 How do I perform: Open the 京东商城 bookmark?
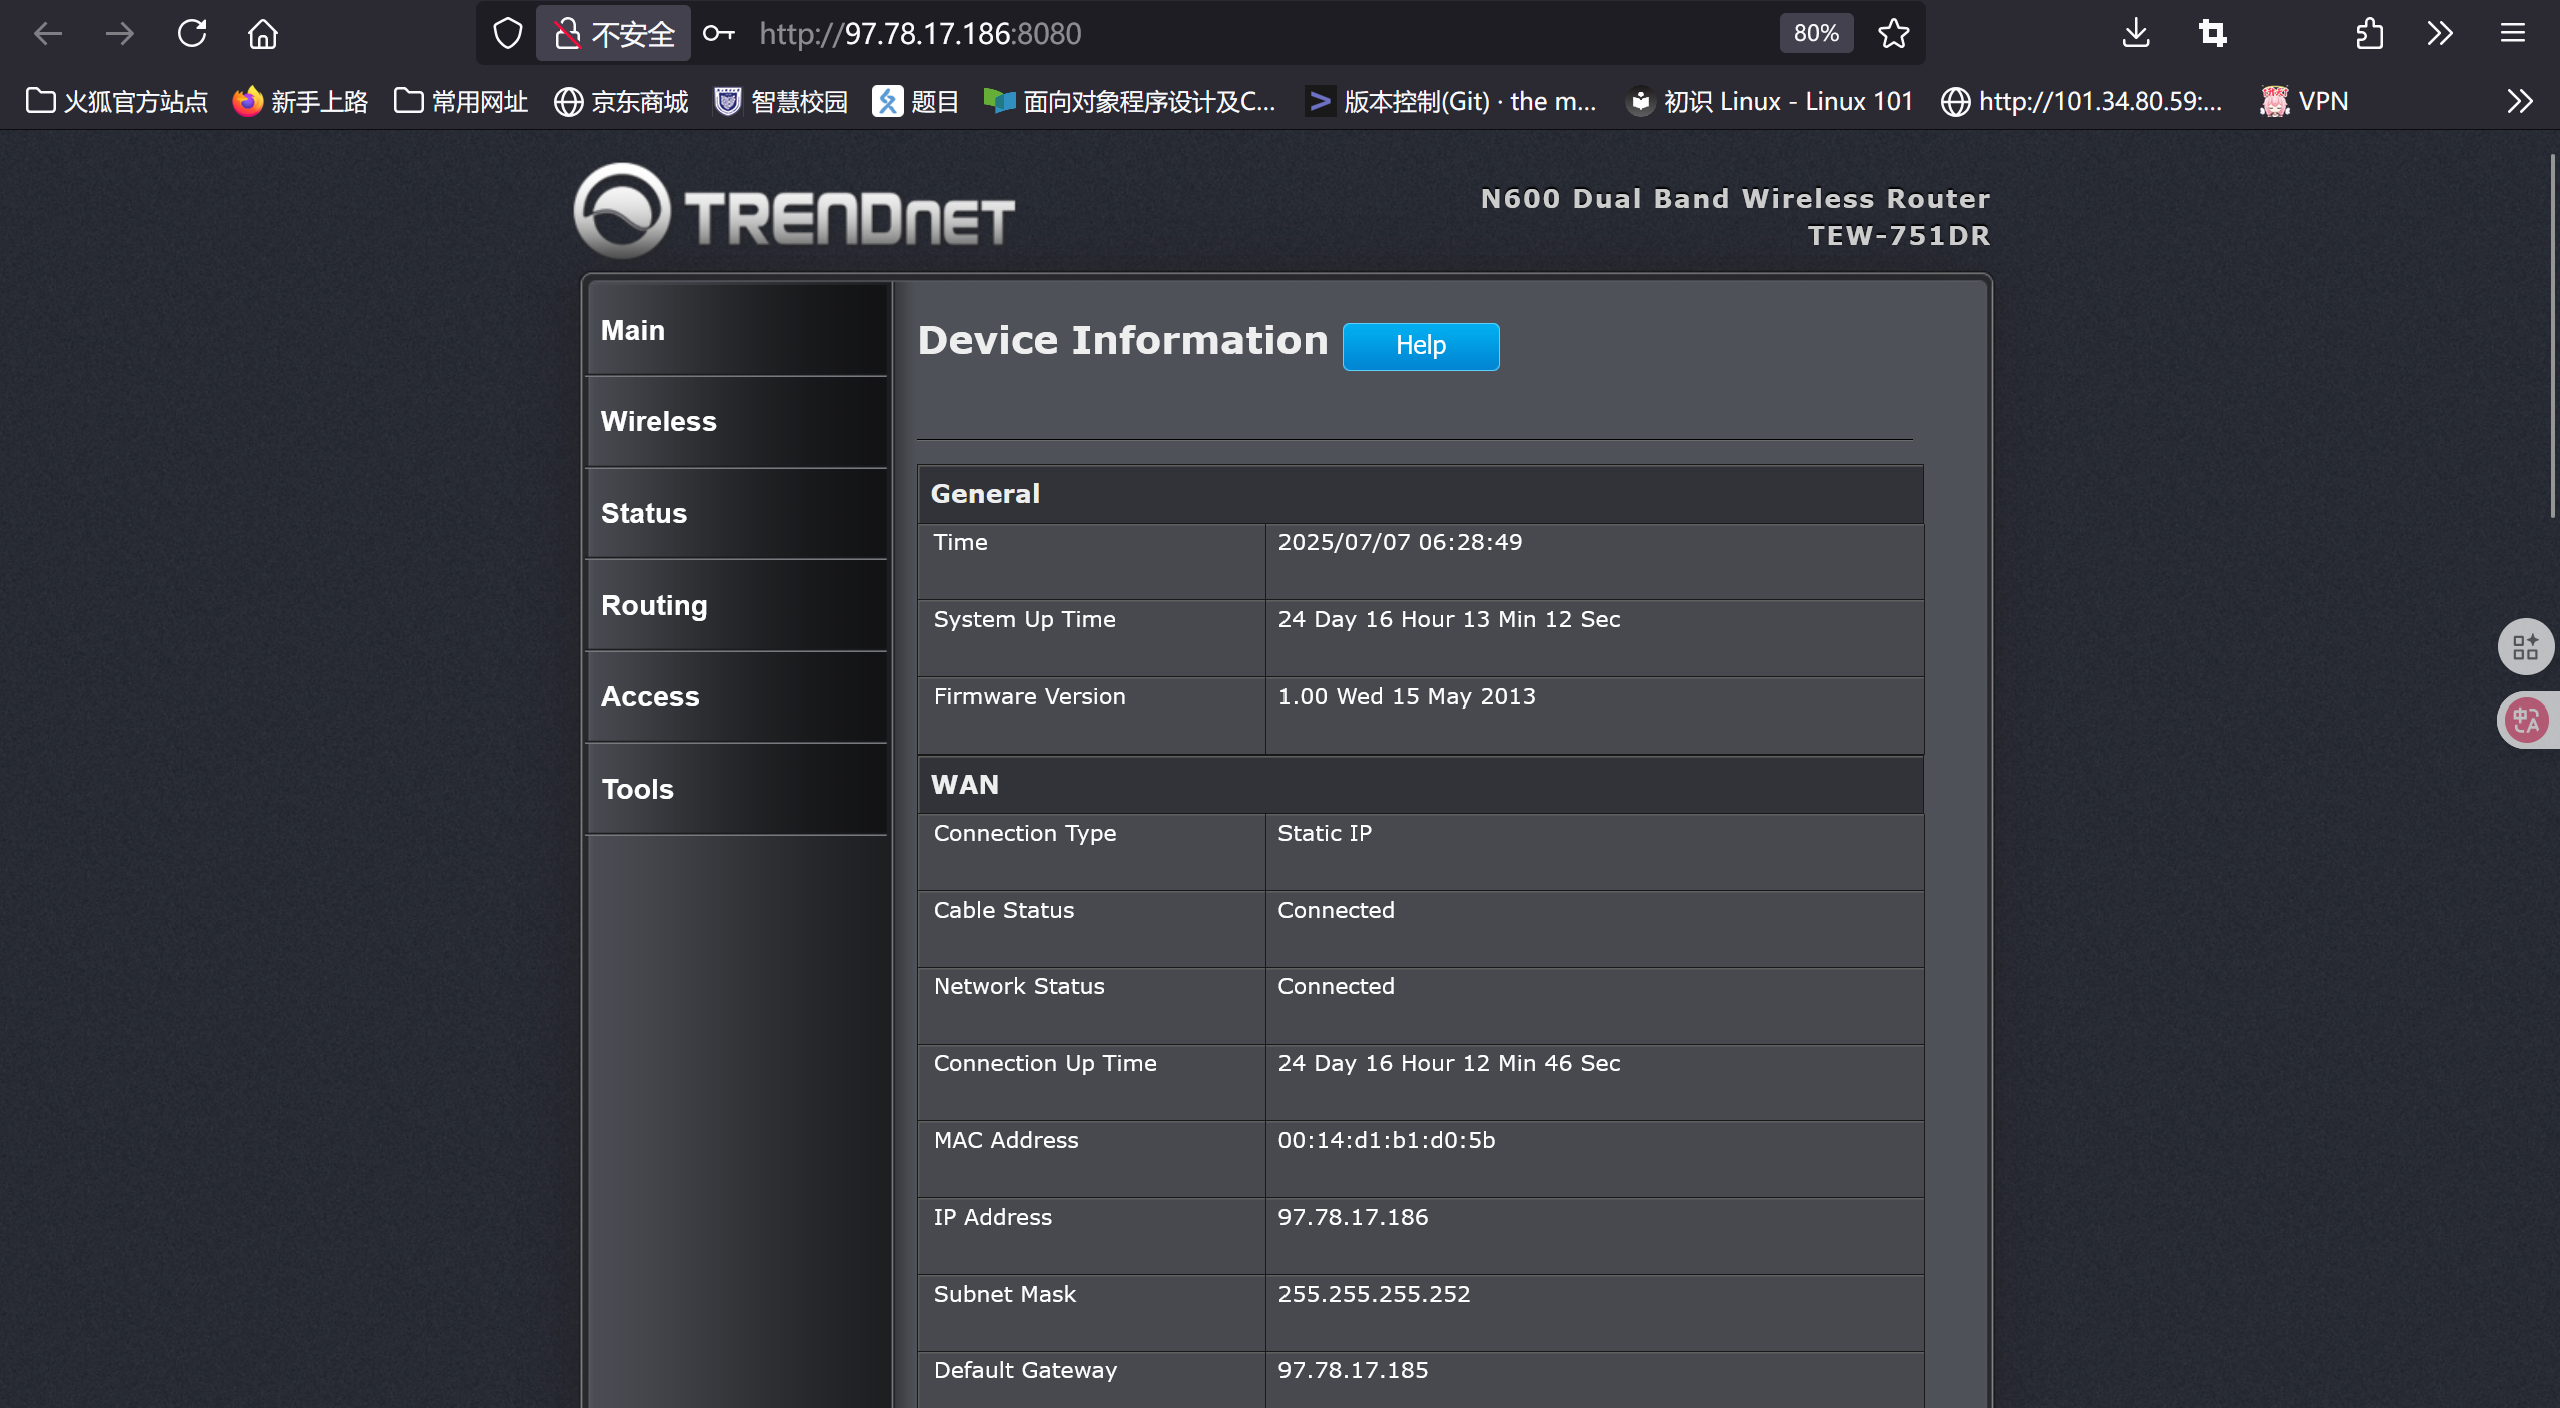(621, 101)
